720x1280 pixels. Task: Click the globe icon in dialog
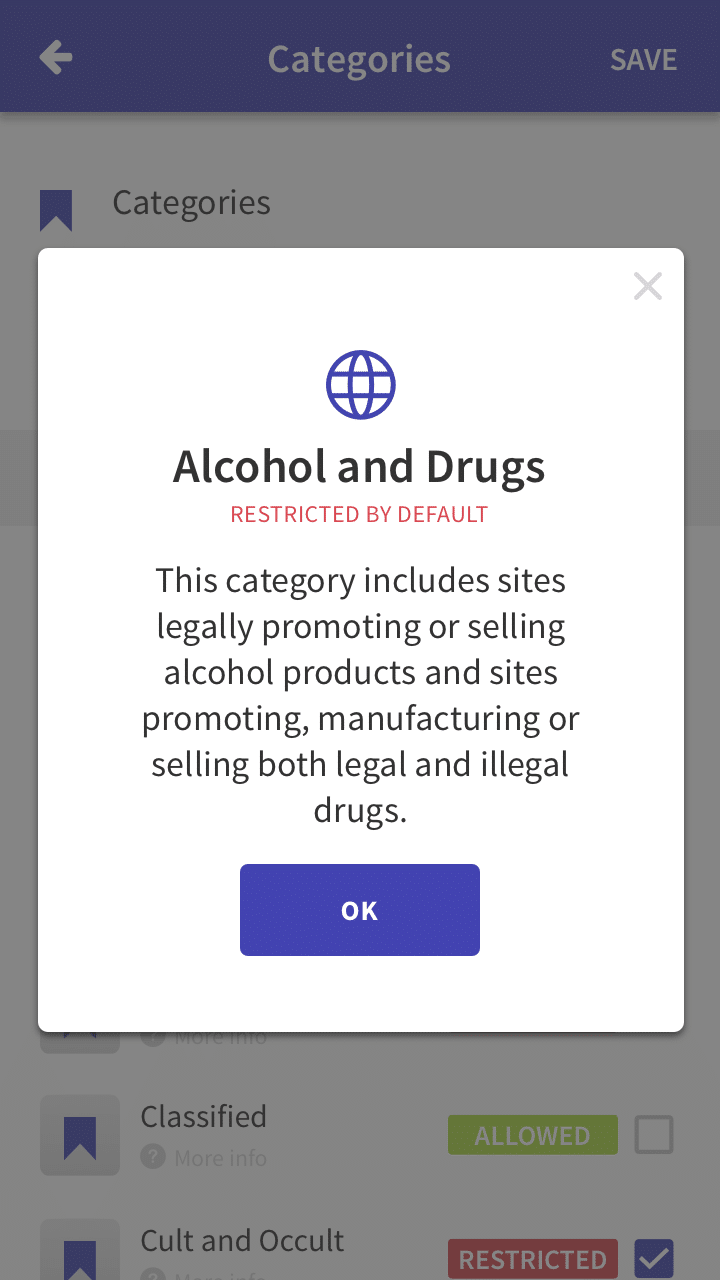[x=360, y=385]
